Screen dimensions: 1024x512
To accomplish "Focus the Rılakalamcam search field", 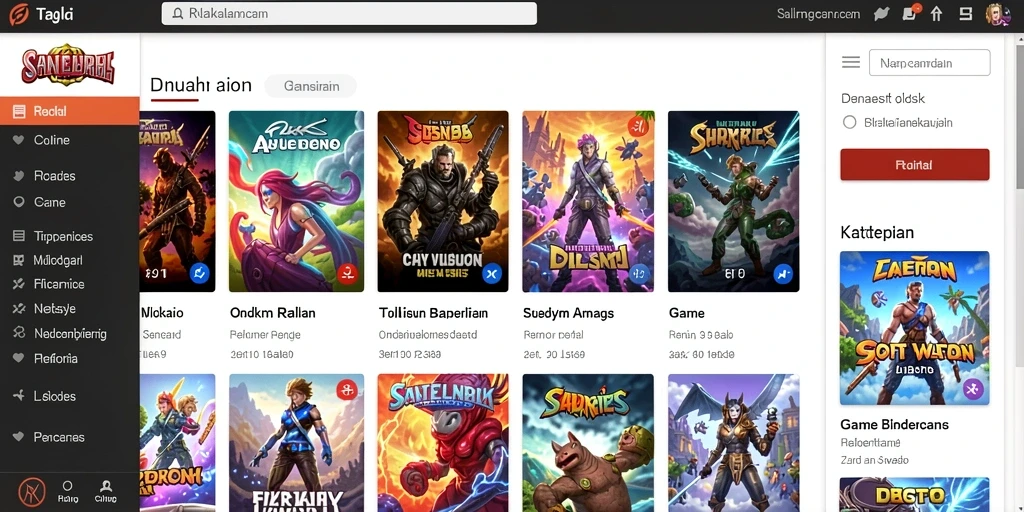I will coord(349,13).
